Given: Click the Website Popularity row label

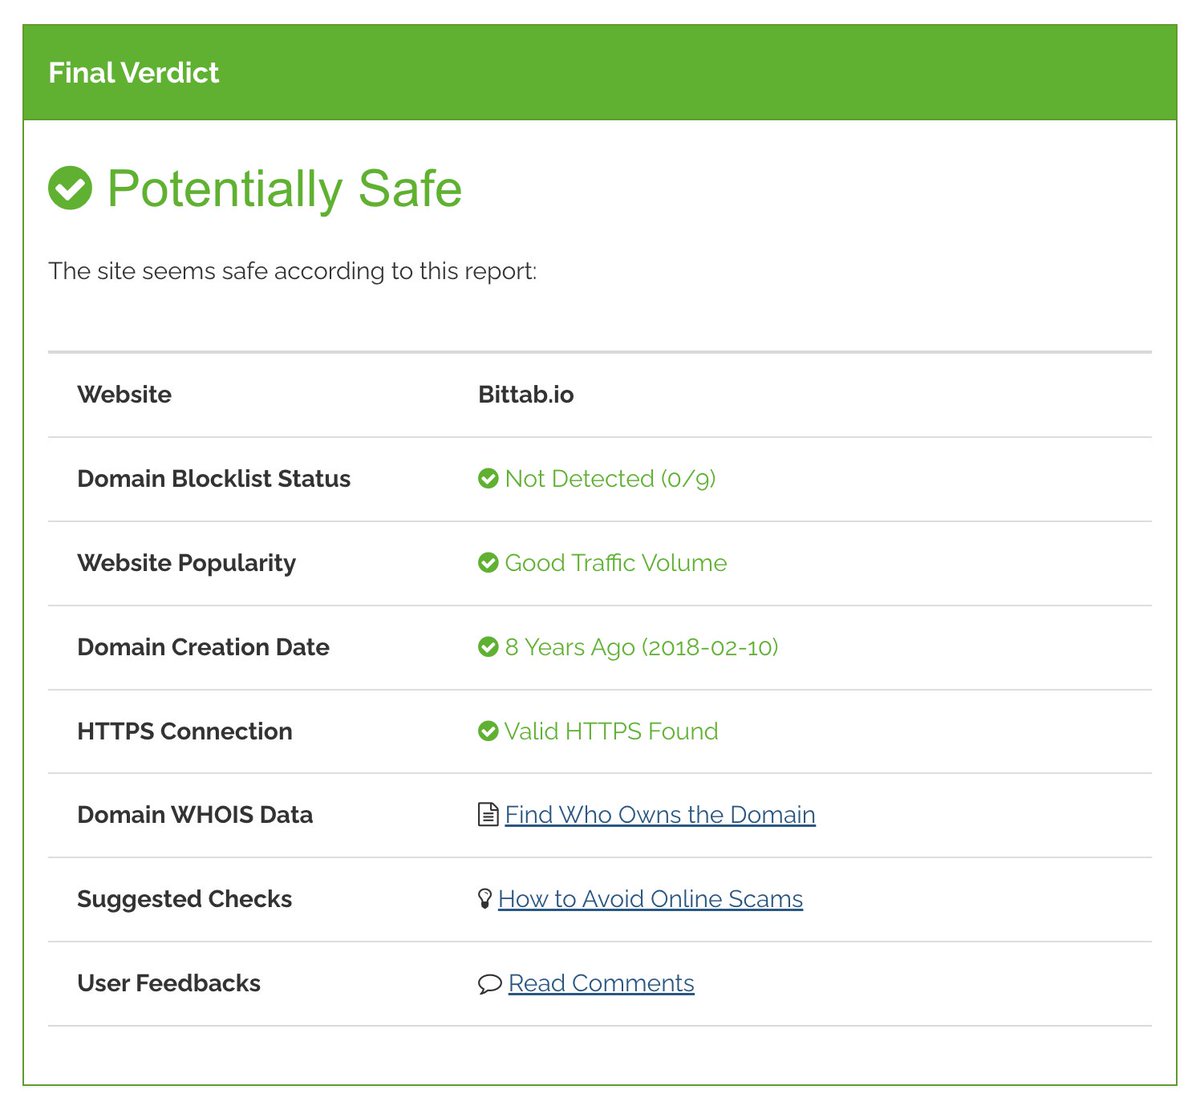Looking at the screenshot, I should (x=186, y=562).
